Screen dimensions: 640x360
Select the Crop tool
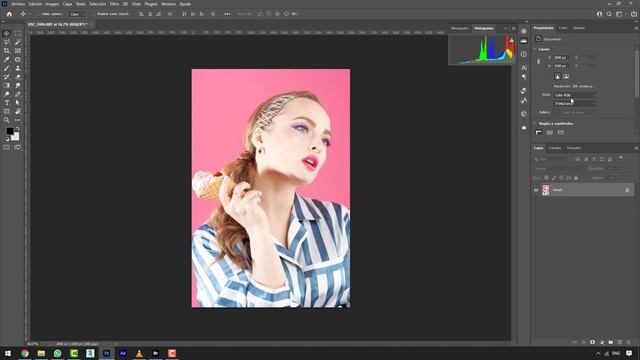pyautogui.click(x=7, y=51)
